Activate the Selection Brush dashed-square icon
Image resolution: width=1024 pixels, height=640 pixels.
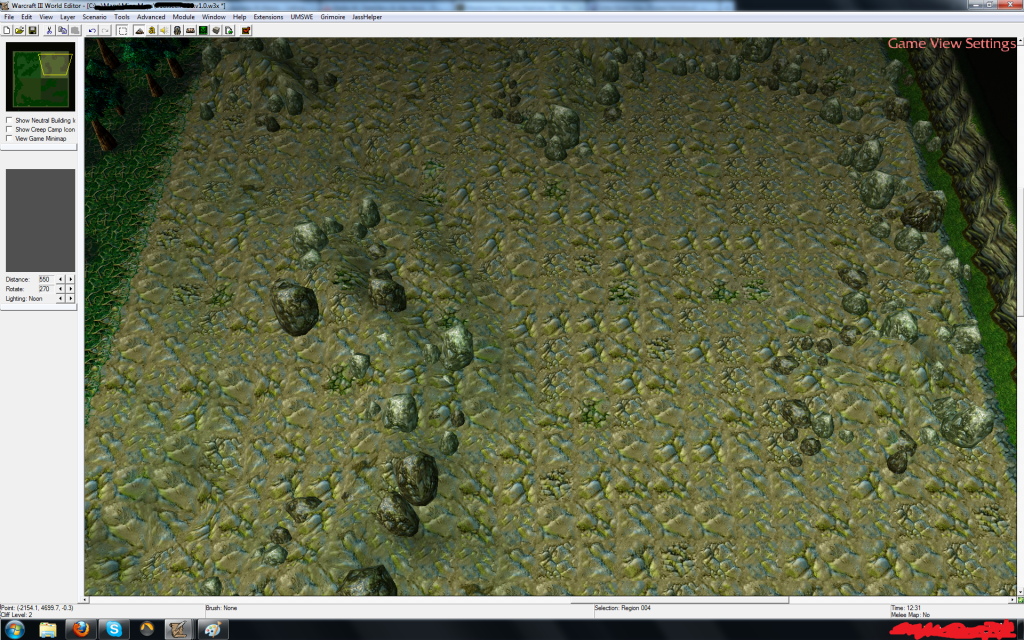point(122,30)
